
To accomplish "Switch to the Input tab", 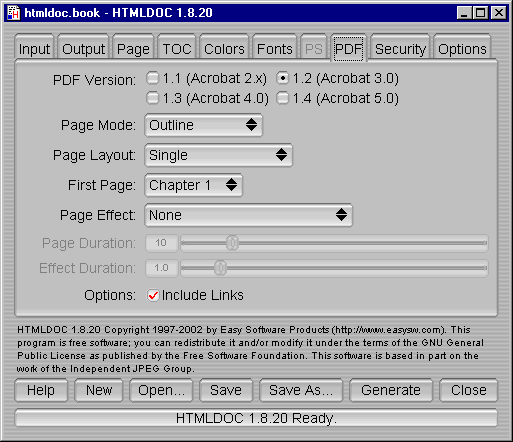I will point(34,49).
